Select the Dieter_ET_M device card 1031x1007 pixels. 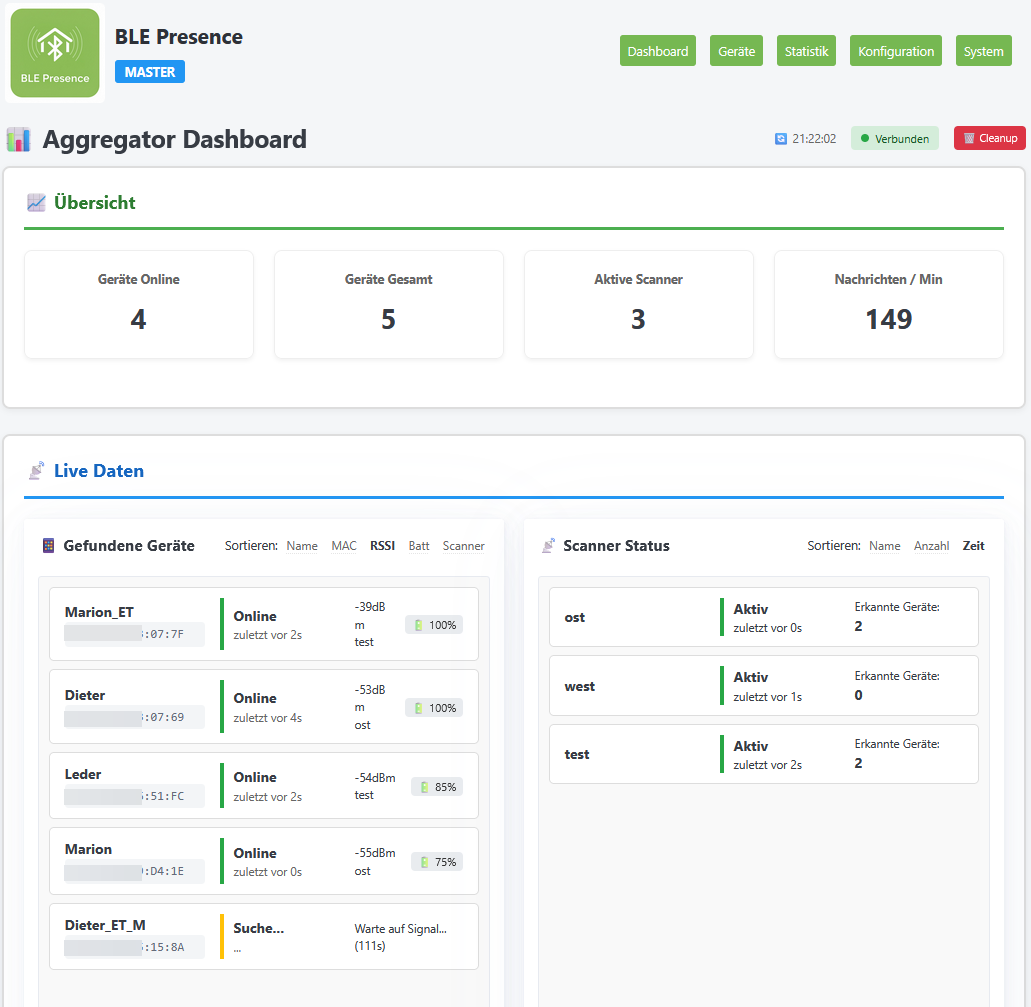click(x=264, y=936)
